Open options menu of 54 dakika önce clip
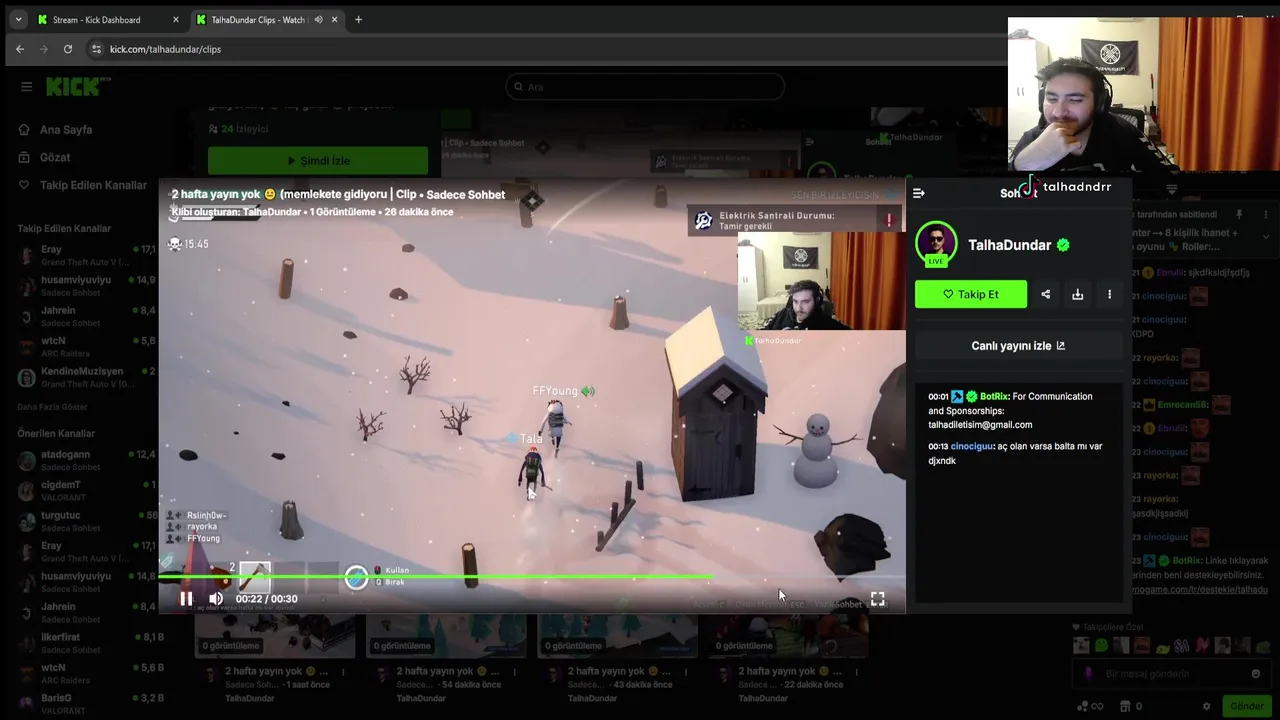Viewport: 1280px width, 720px height. [514, 672]
